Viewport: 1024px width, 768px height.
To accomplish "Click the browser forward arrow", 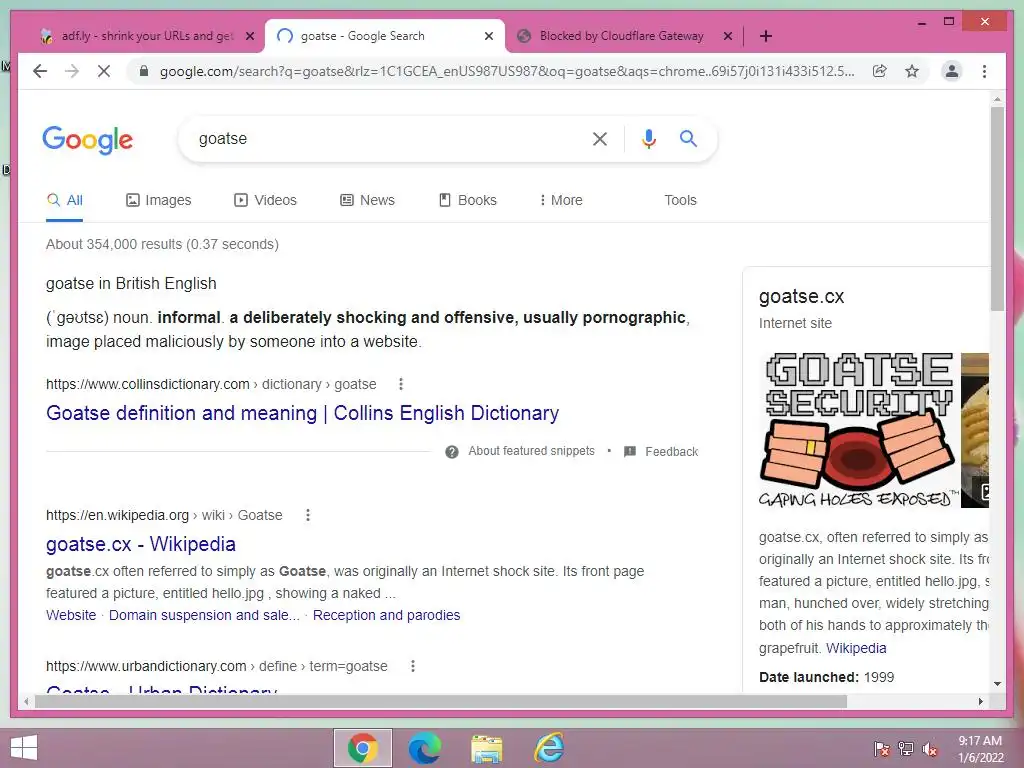I will pyautogui.click(x=72, y=71).
